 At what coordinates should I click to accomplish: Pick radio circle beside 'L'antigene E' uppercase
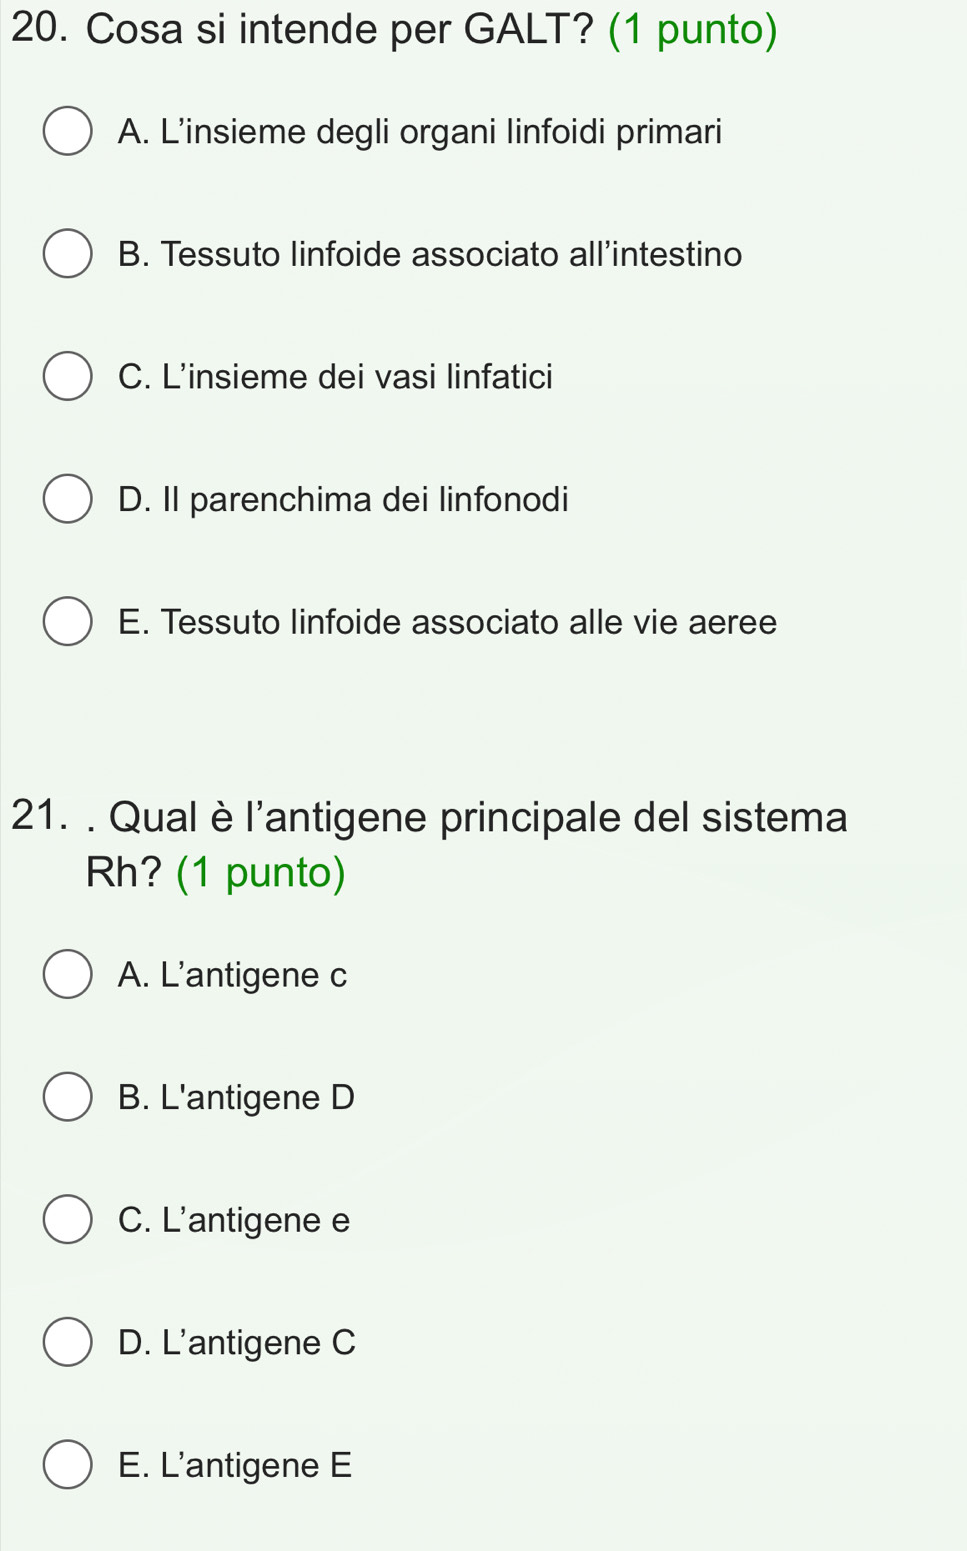coord(67,1465)
